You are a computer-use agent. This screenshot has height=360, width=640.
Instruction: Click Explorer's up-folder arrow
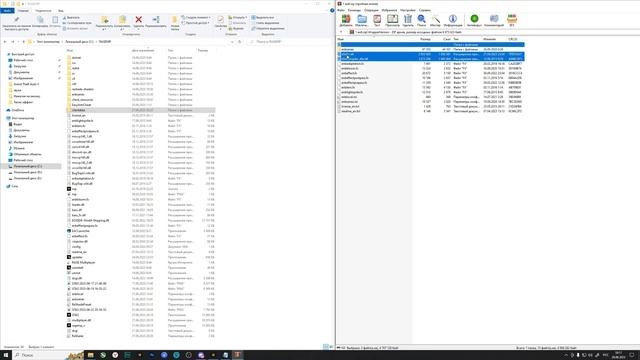pos(24,42)
